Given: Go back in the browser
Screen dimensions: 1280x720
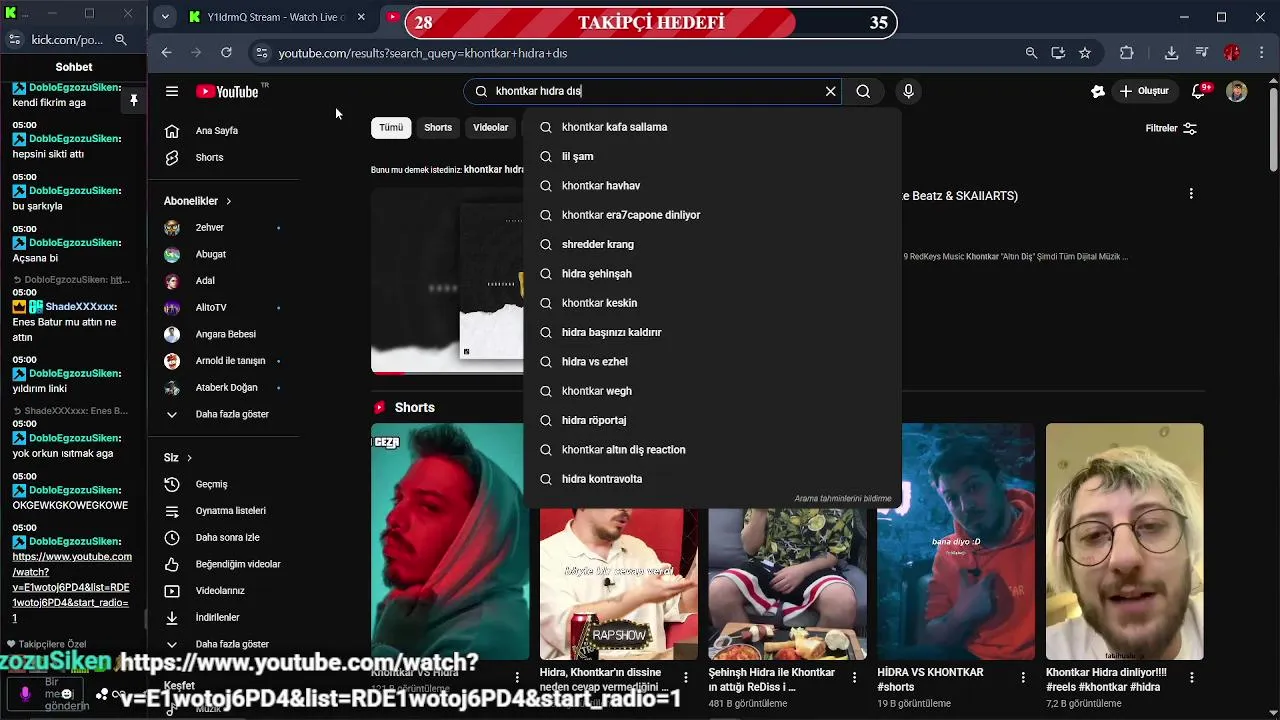Looking at the screenshot, I should click(166, 53).
